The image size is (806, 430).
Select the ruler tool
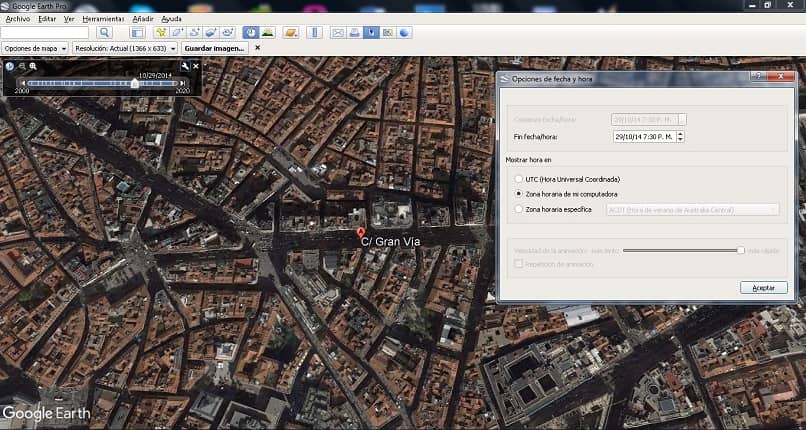[314, 33]
